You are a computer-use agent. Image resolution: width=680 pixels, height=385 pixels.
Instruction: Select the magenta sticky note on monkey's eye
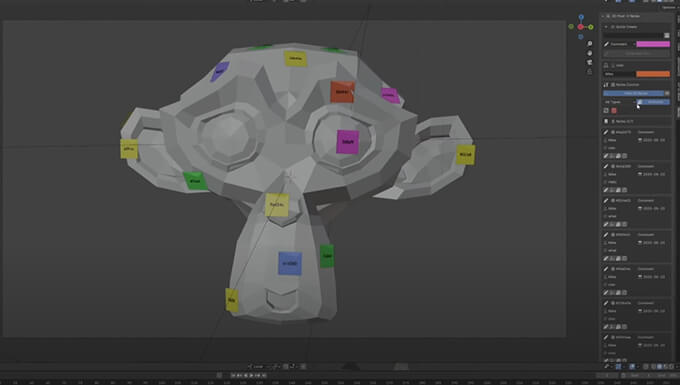[348, 142]
